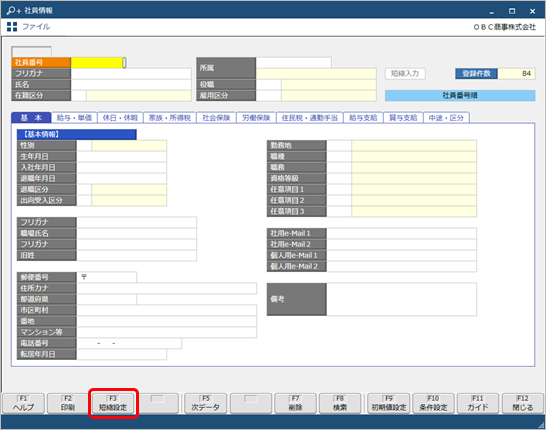The height and width of the screenshot is (430, 546).
Task: Select the 家族・所得税 tab
Action: tap(170, 118)
